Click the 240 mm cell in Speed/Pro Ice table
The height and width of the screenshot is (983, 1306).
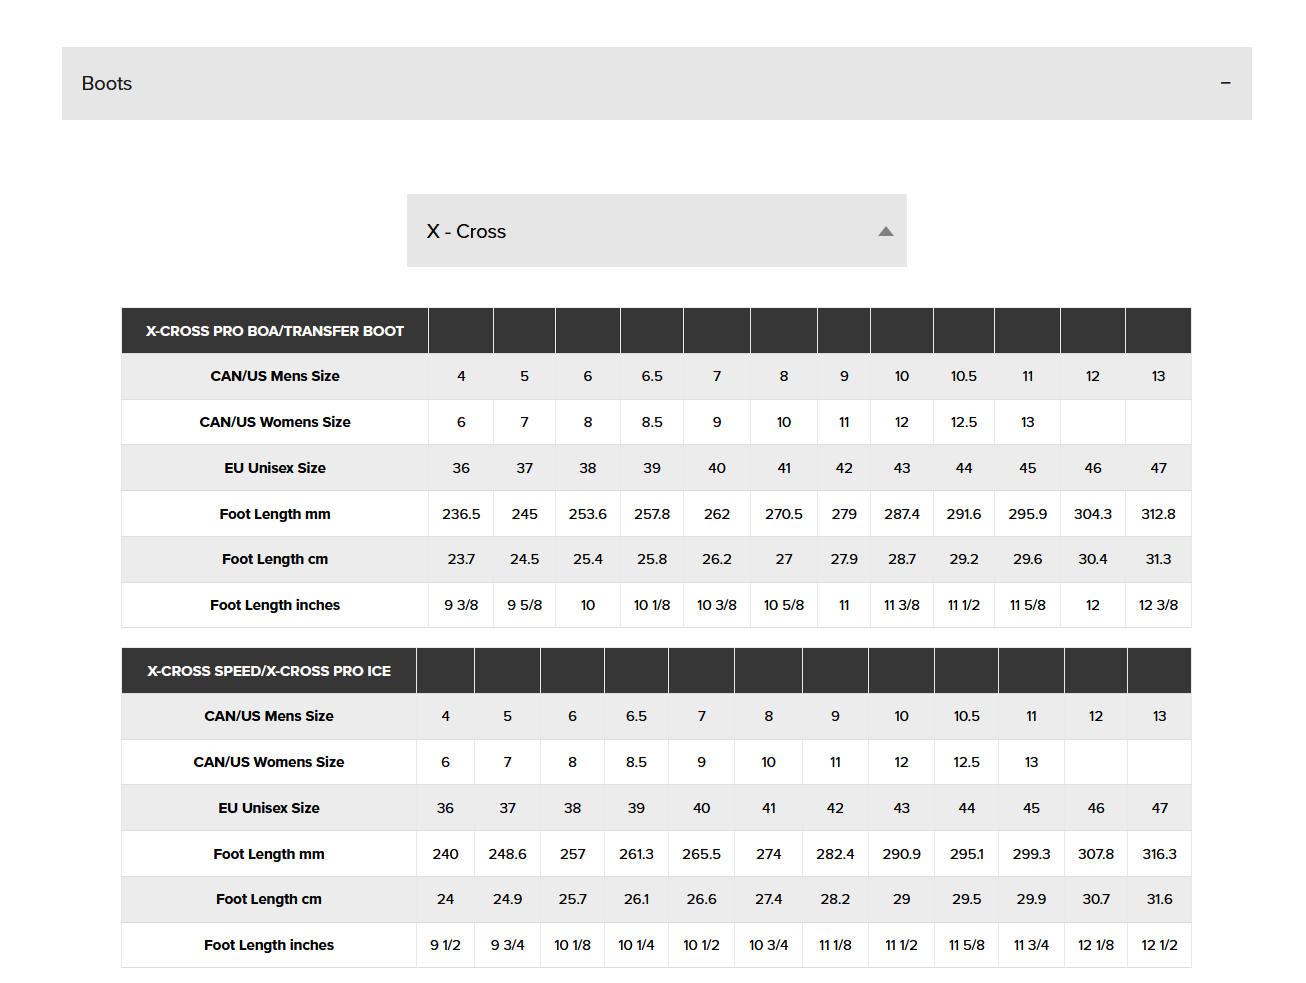pyautogui.click(x=446, y=854)
